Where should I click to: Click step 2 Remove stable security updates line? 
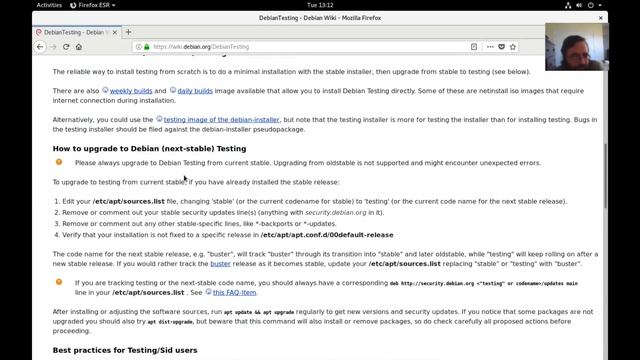(223, 213)
